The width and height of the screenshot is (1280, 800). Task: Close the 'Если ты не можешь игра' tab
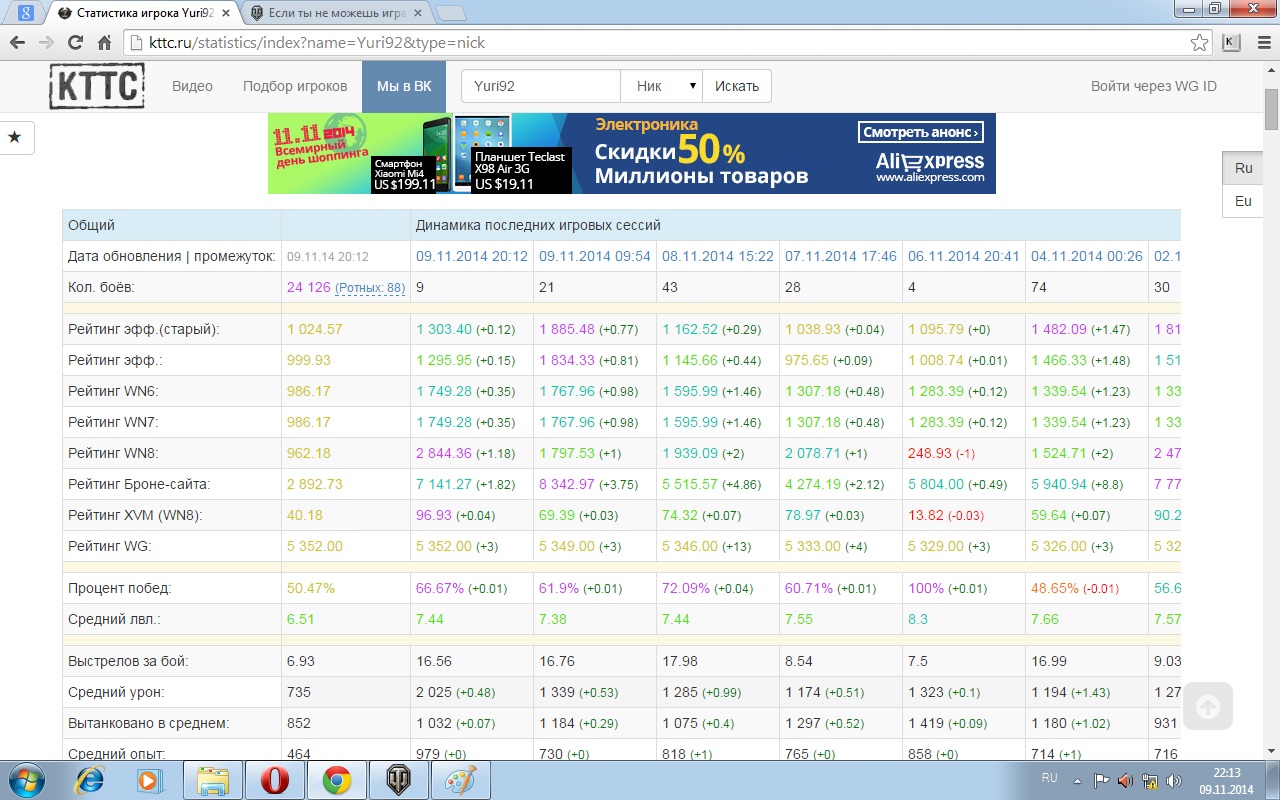416,13
